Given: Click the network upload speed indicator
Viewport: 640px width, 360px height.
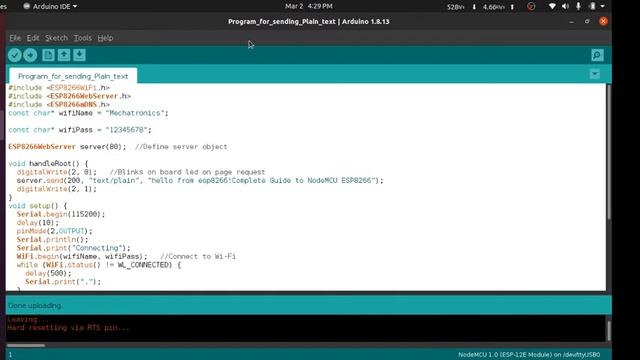Looking at the screenshot, I should tap(498, 7).
